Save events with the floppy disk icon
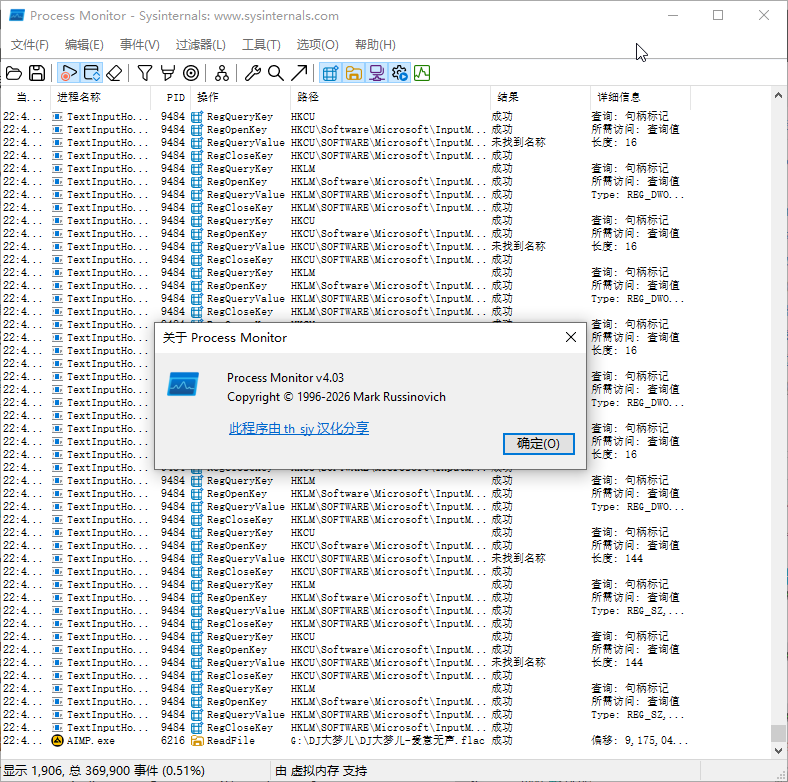The image size is (788, 782). (37, 73)
